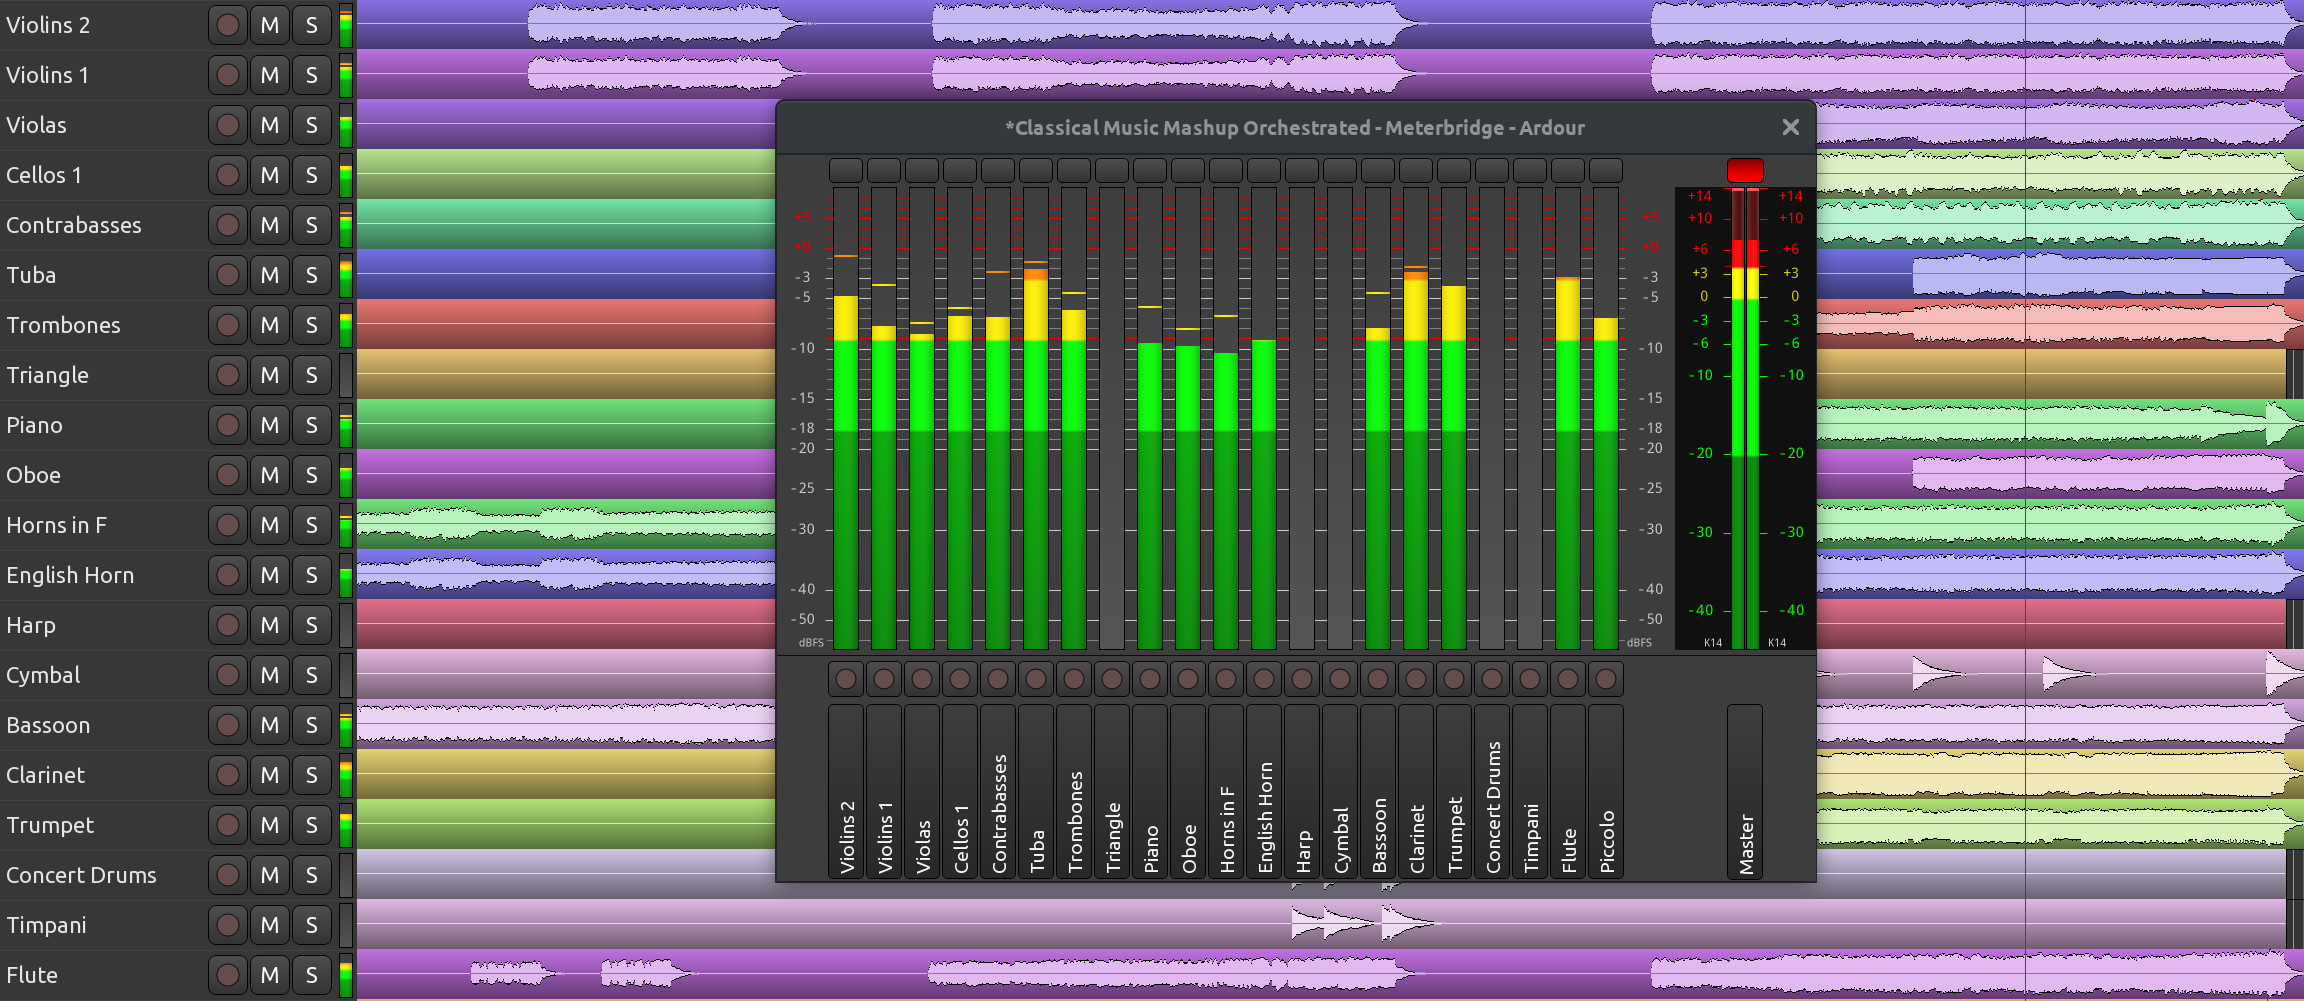Arm recording on Trumpet track
This screenshot has width=2304, height=1001.
coord(228,825)
